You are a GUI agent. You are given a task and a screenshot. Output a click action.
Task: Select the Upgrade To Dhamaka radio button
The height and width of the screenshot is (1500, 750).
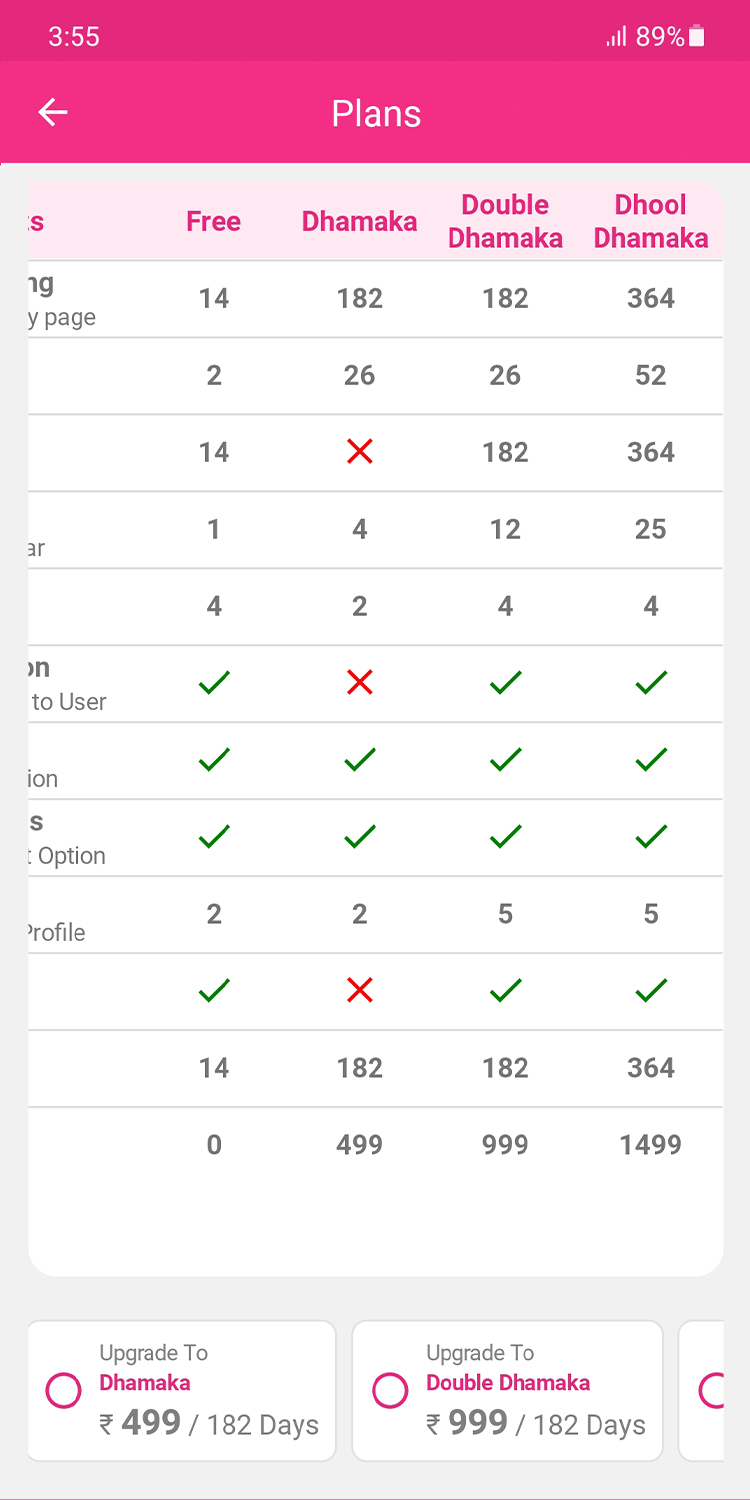64,1390
